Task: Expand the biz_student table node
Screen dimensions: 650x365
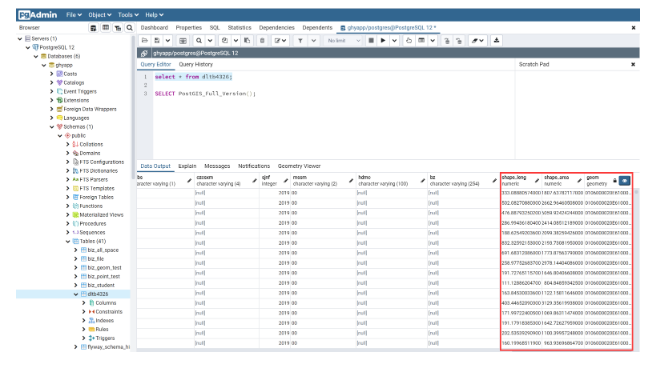Action: 76,285
